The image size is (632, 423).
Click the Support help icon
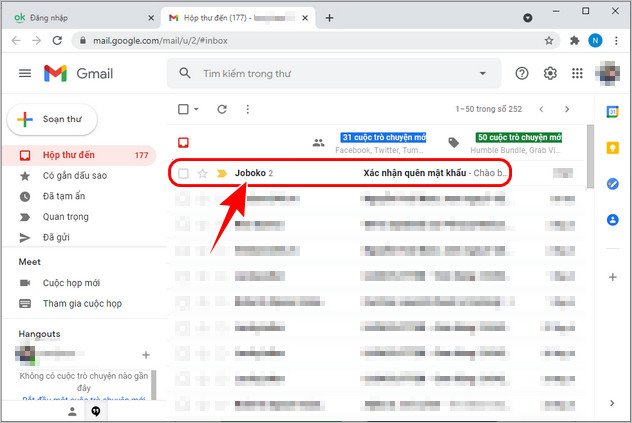[521, 73]
